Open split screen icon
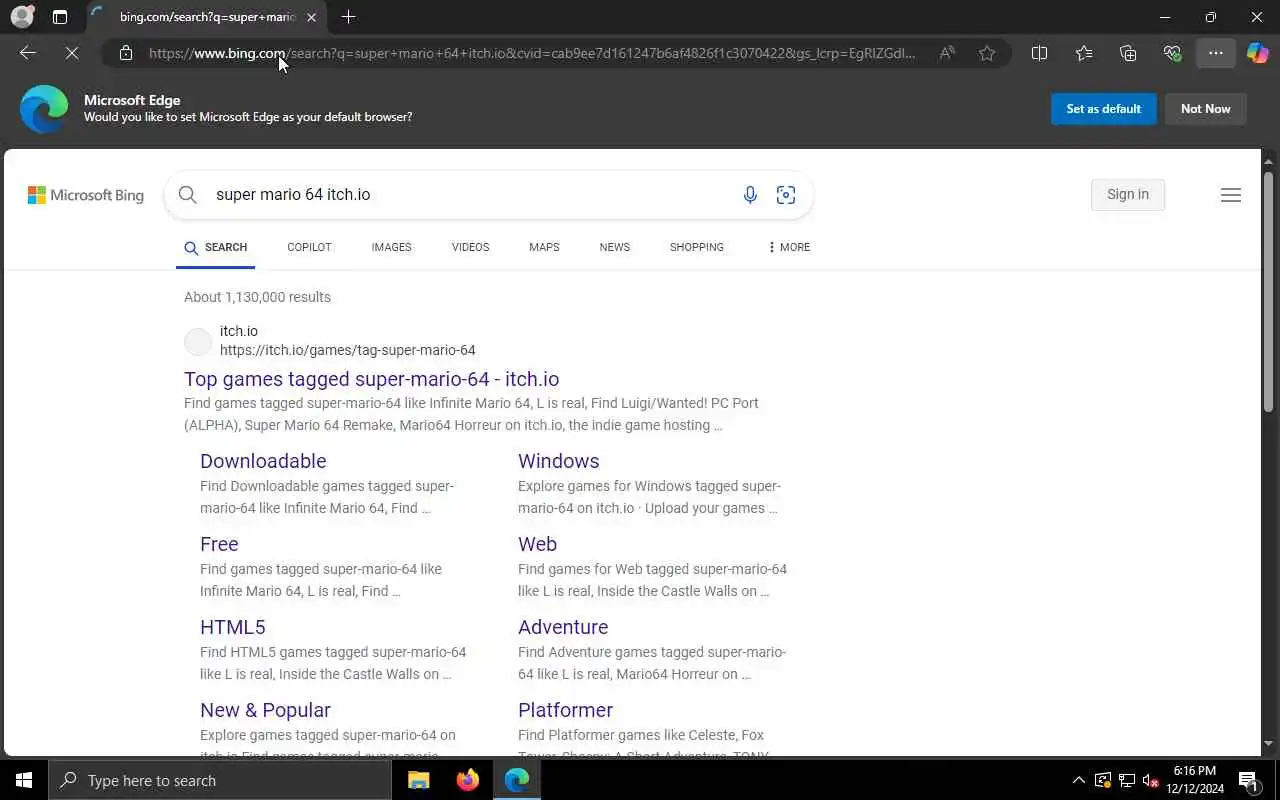 [x=1039, y=53]
